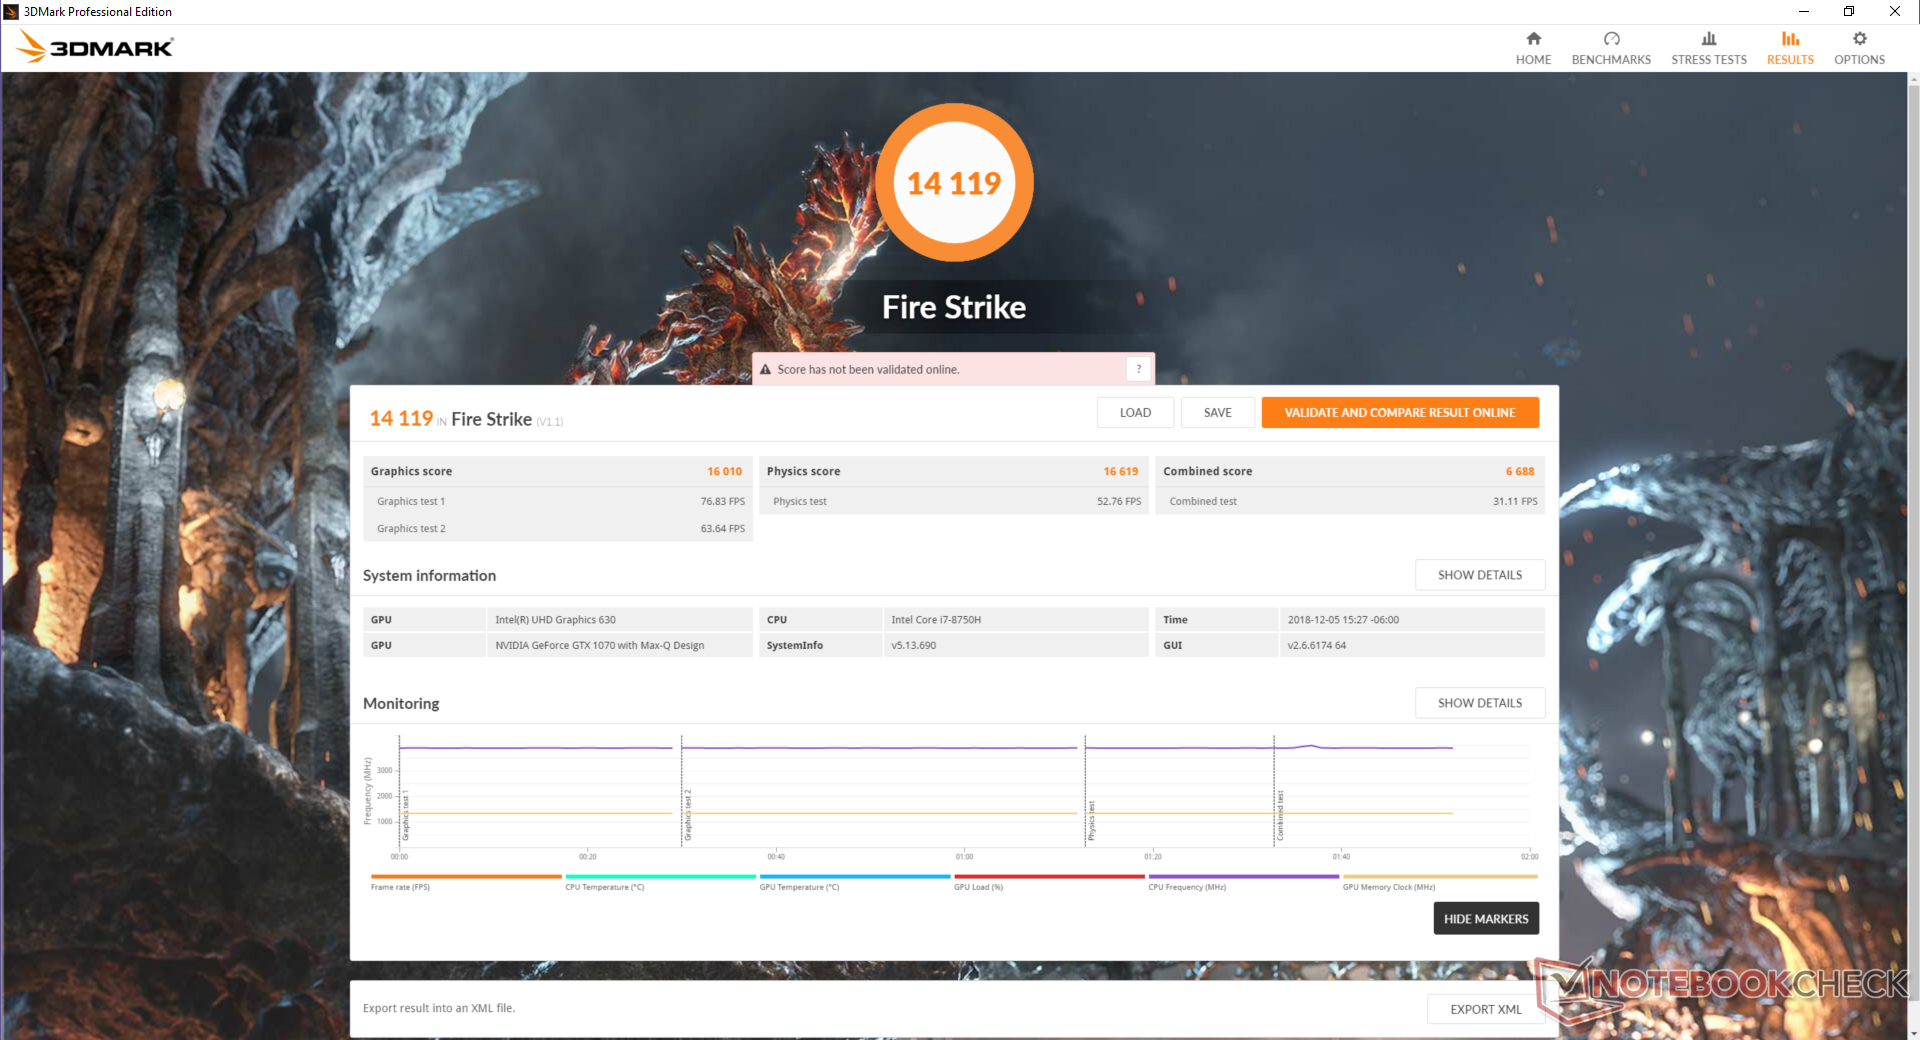This screenshot has height=1040, width=1920.
Task: Click 'Score has not been validated online' message
Action: tap(868, 370)
